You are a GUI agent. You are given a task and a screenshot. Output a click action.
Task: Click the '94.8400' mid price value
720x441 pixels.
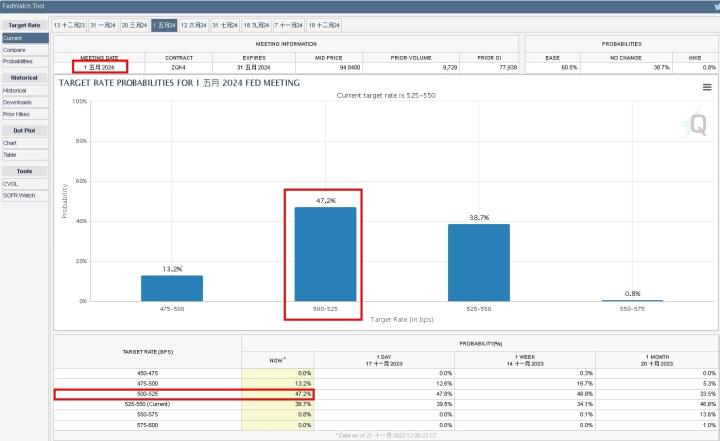tap(350, 68)
